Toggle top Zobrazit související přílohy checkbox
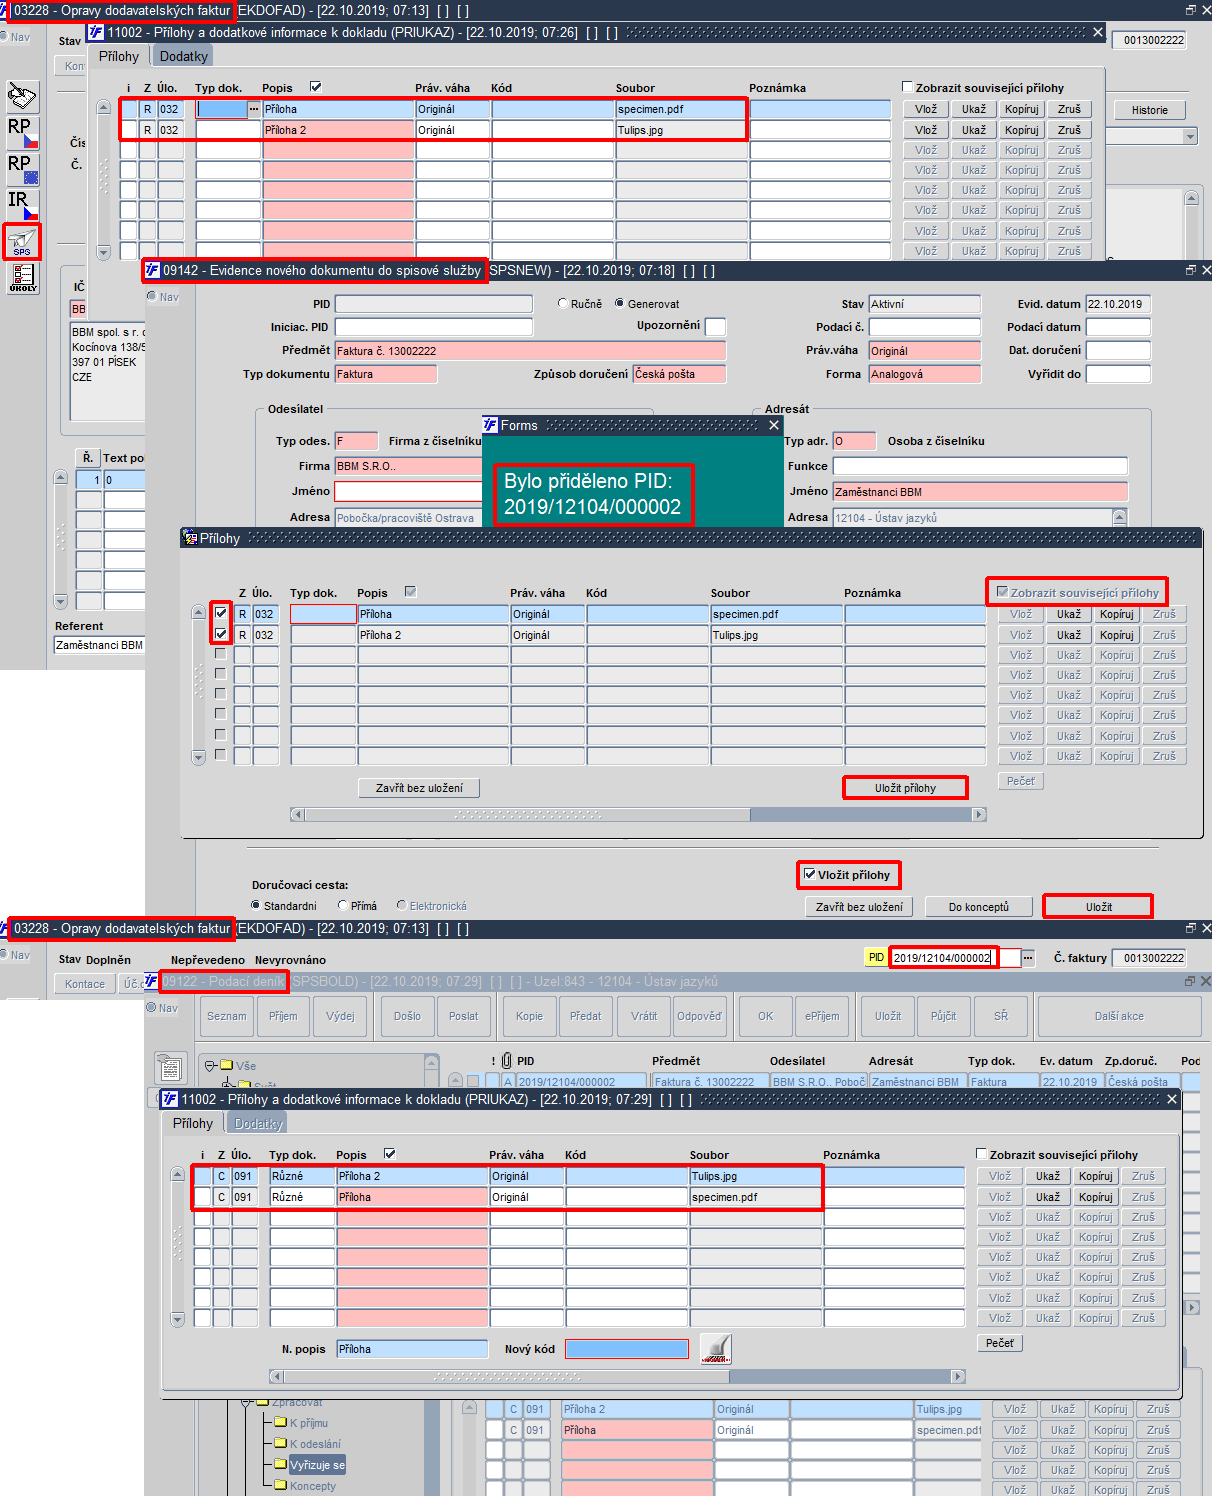 click(x=907, y=87)
